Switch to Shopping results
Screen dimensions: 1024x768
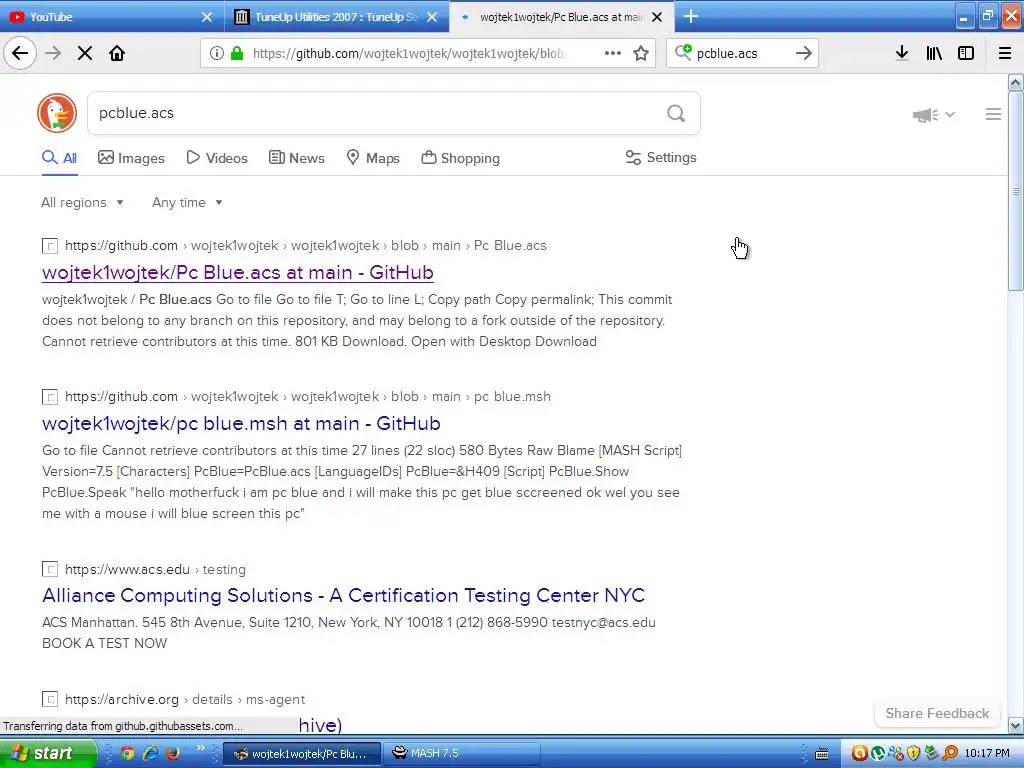pyautogui.click(x=460, y=158)
